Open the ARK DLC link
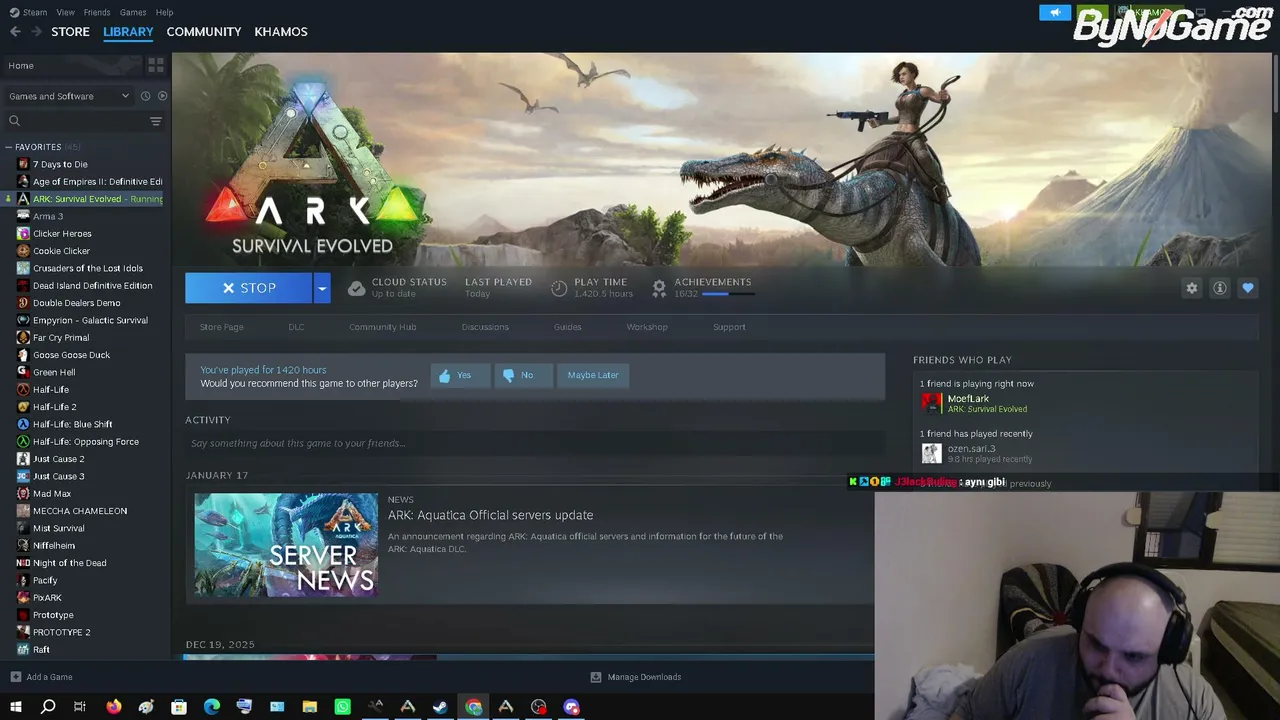This screenshot has height=720, width=1280. (x=296, y=327)
